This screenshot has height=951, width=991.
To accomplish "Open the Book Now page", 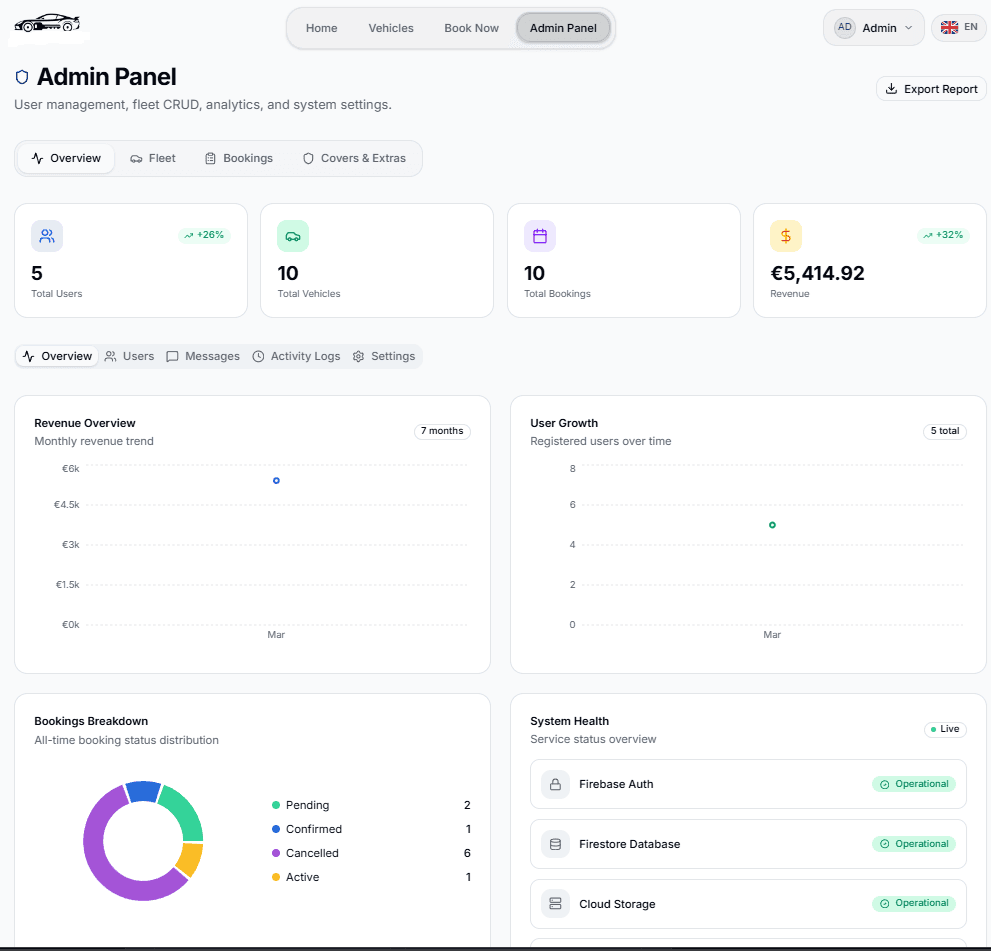I will pyautogui.click(x=471, y=27).
